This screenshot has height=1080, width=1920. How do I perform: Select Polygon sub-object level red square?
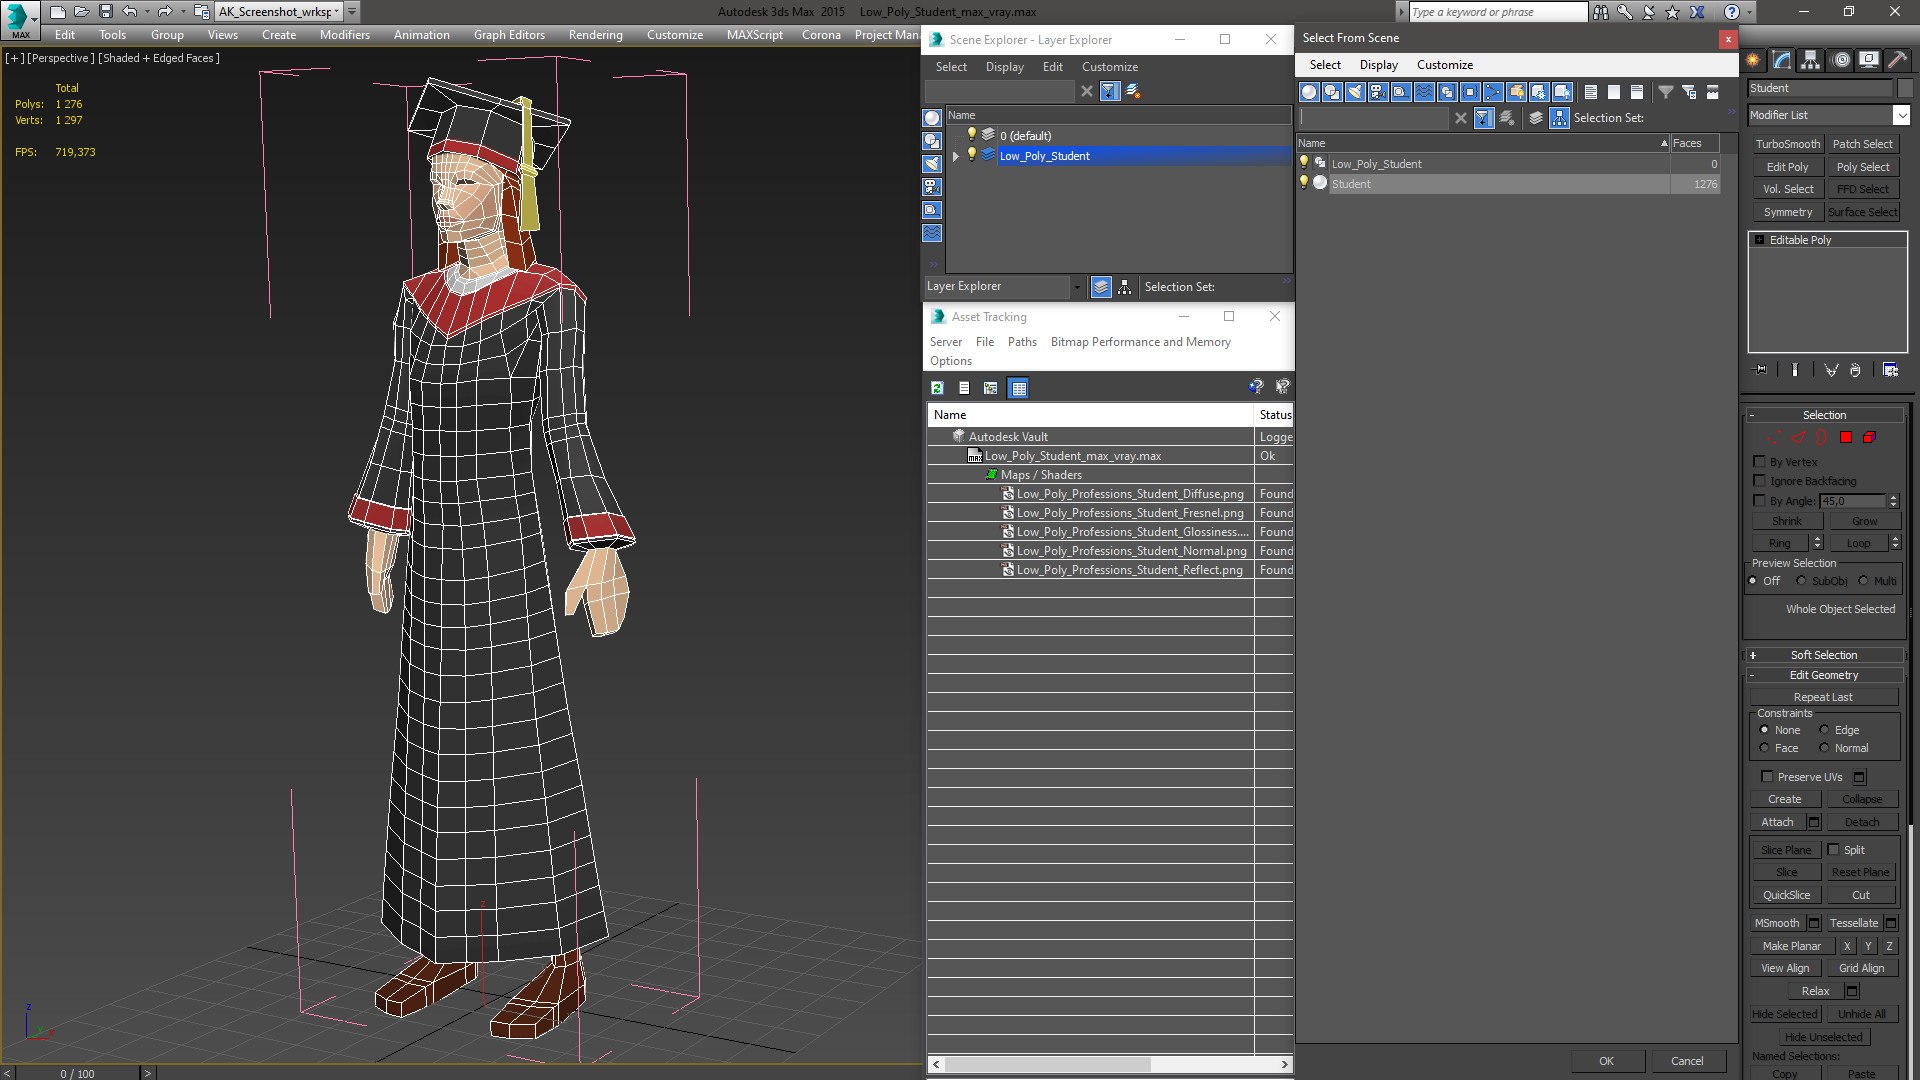click(1846, 437)
